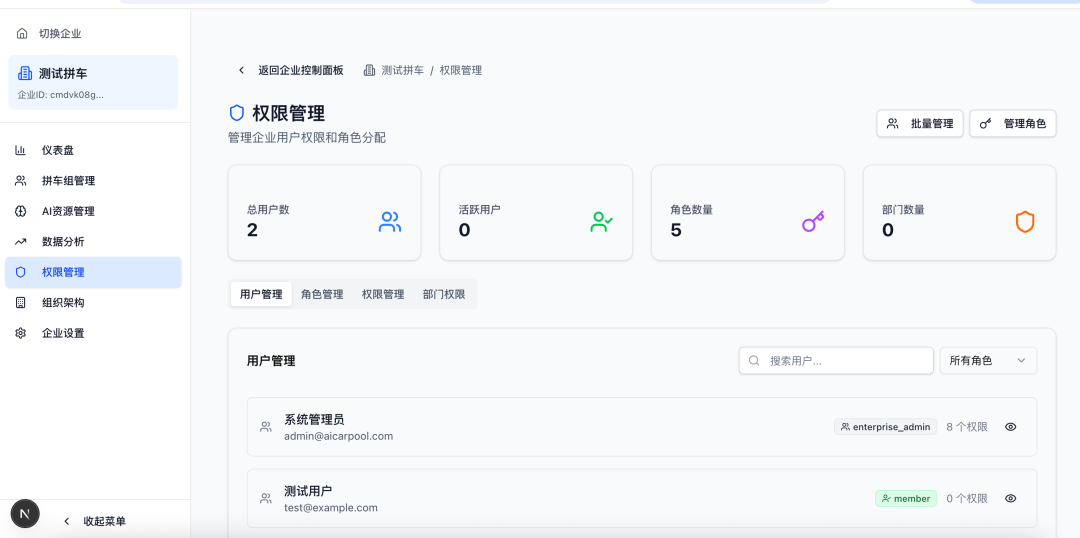The image size is (1080, 538).
Task: Click the user icon beside 测试用户
Action: click(x=266, y=498)
